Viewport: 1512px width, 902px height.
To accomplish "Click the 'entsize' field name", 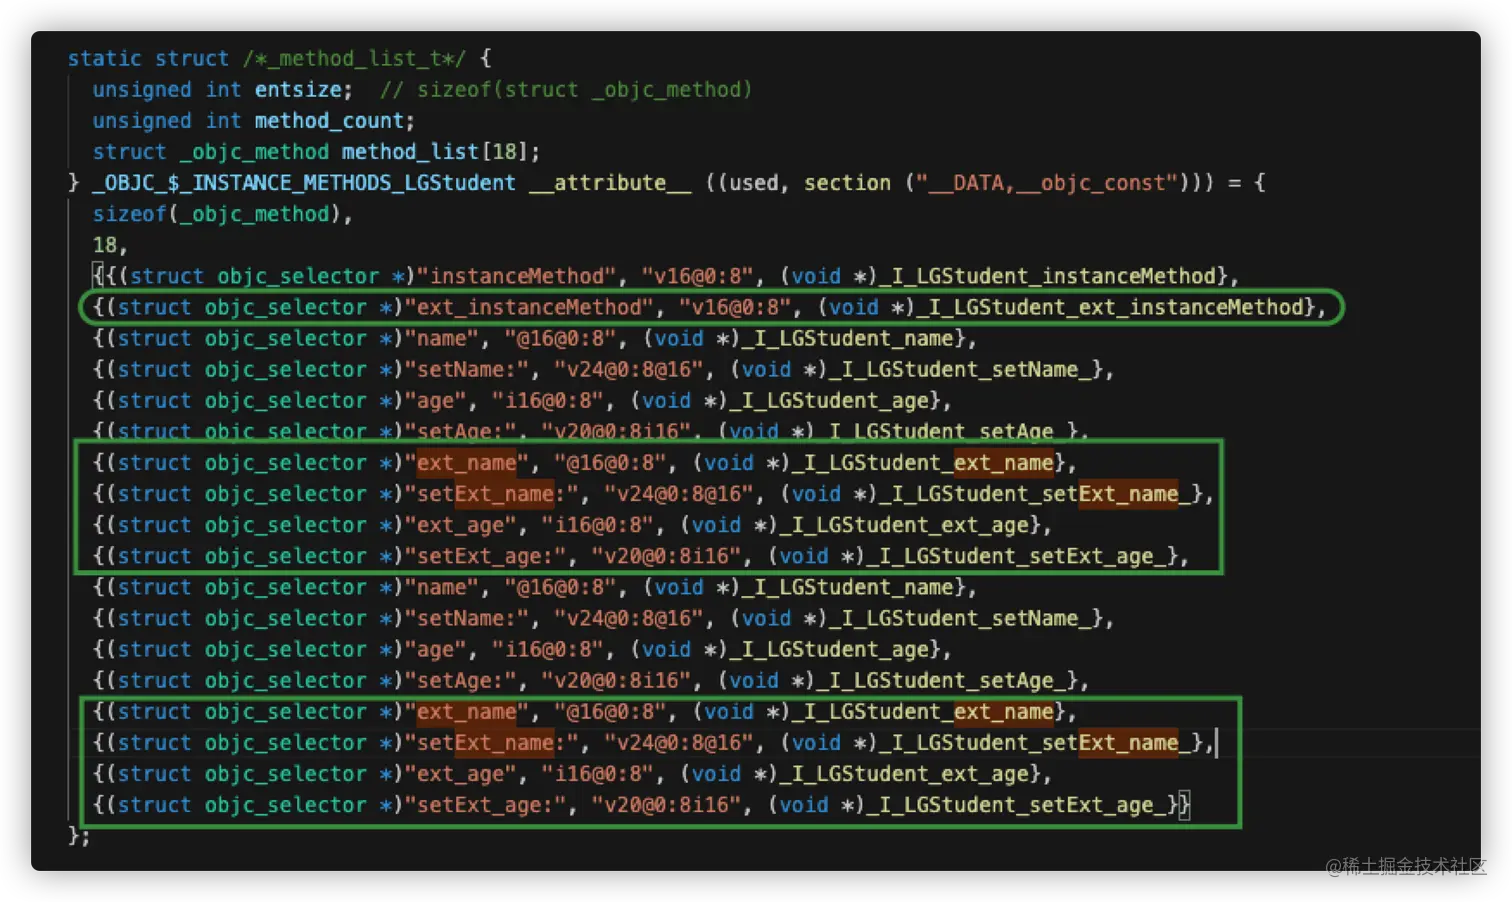I will (298, 90).
